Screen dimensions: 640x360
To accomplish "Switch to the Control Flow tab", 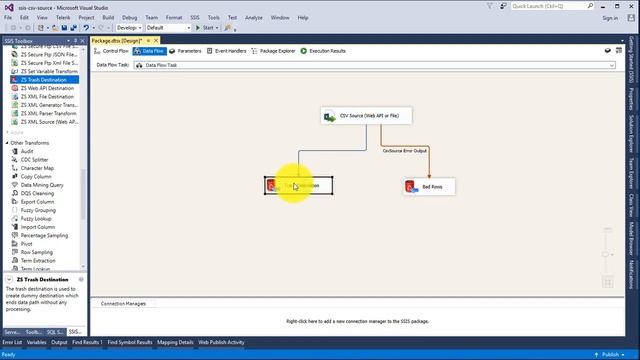I will point(111,51).
